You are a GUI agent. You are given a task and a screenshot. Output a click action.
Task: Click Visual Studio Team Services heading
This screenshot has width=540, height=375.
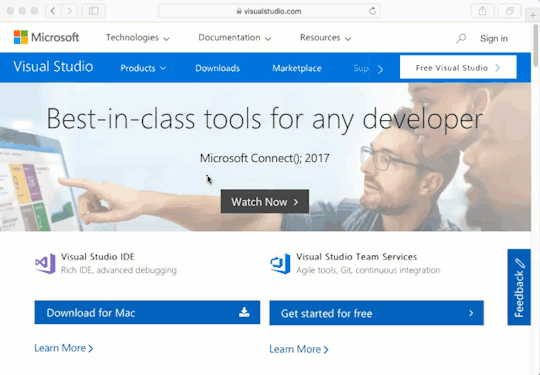coord(357,257)
